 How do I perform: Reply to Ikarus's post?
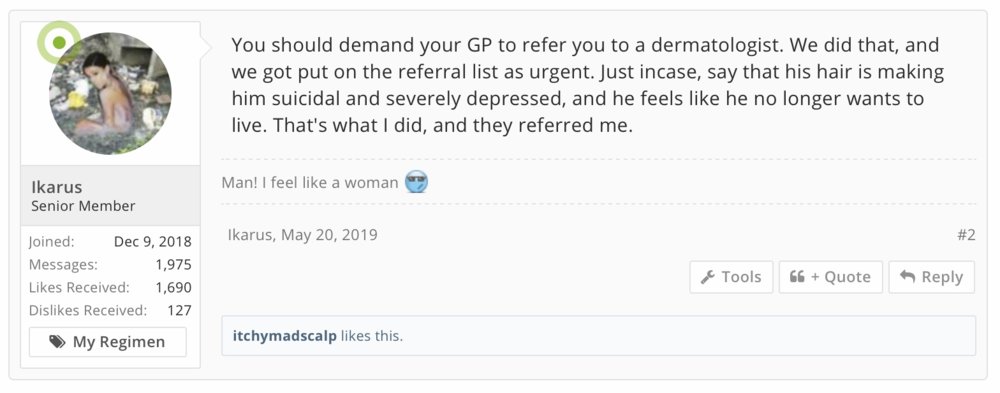[x=931, y=277]
